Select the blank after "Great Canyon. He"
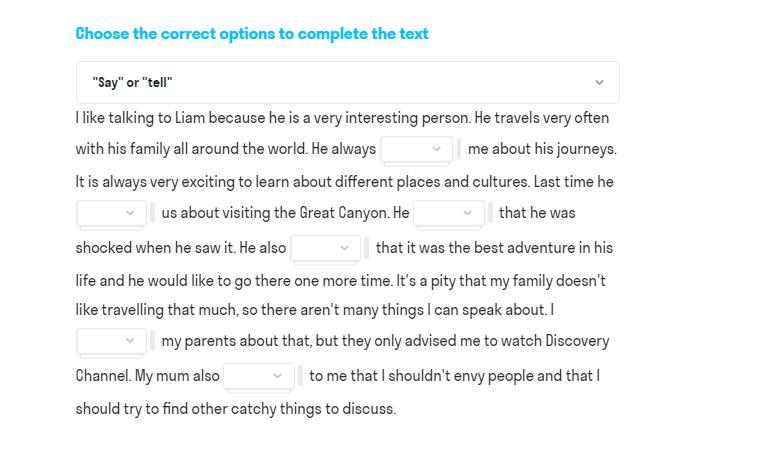Viewport: 770px width, 450px height. pos(449,213)
